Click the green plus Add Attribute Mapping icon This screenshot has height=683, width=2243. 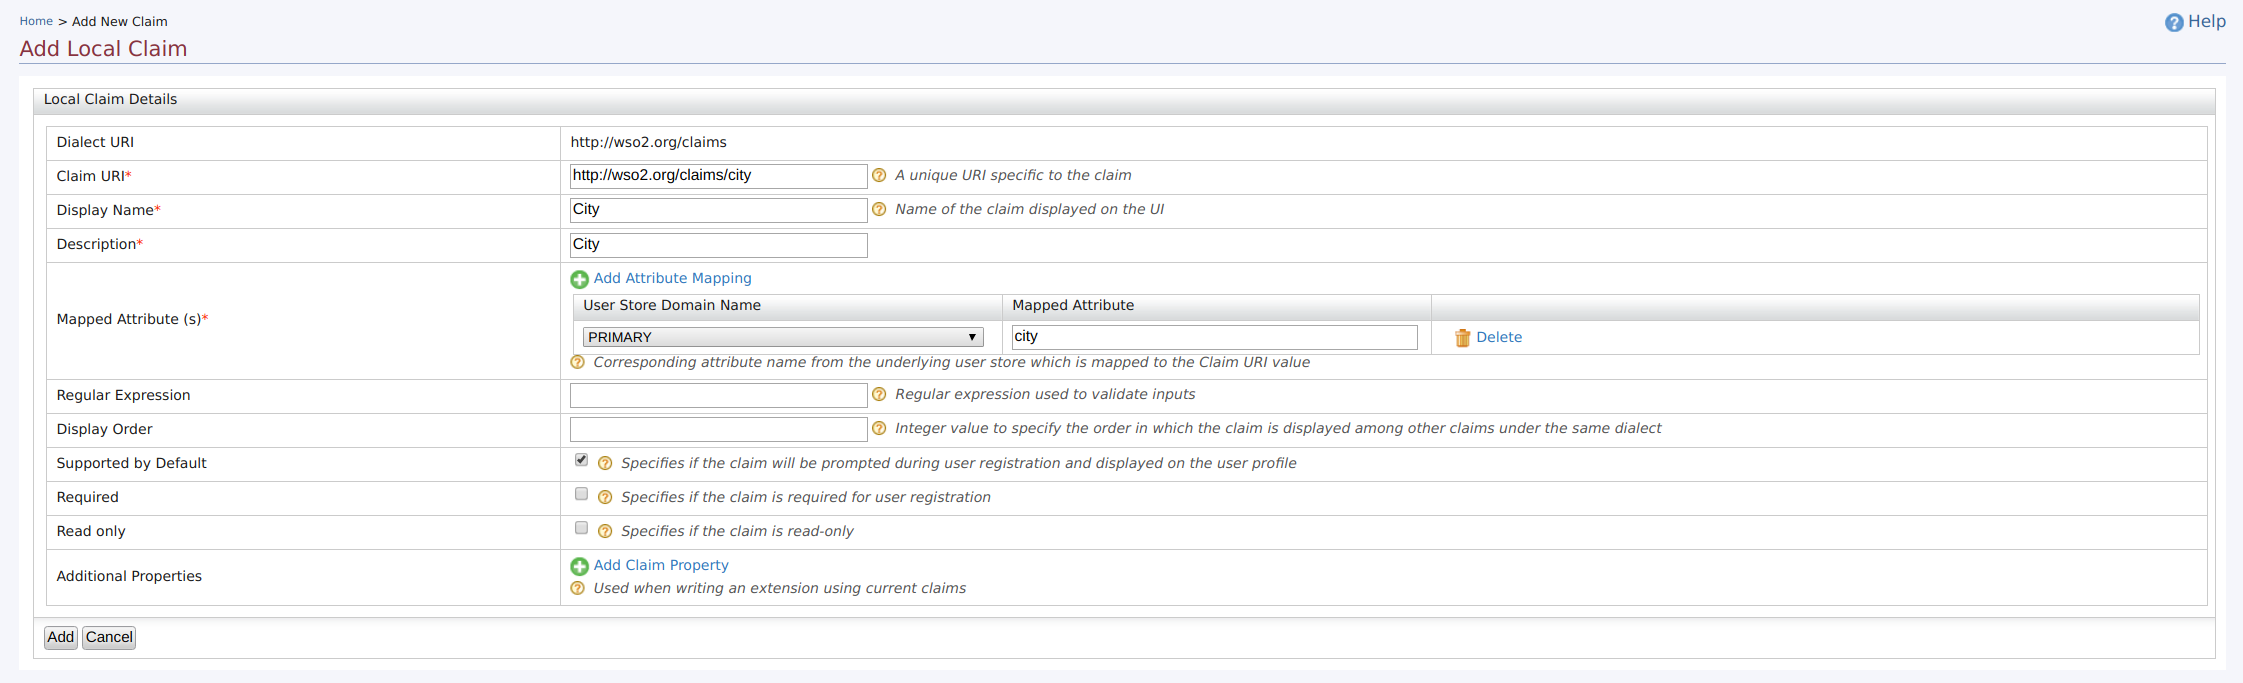579,280
